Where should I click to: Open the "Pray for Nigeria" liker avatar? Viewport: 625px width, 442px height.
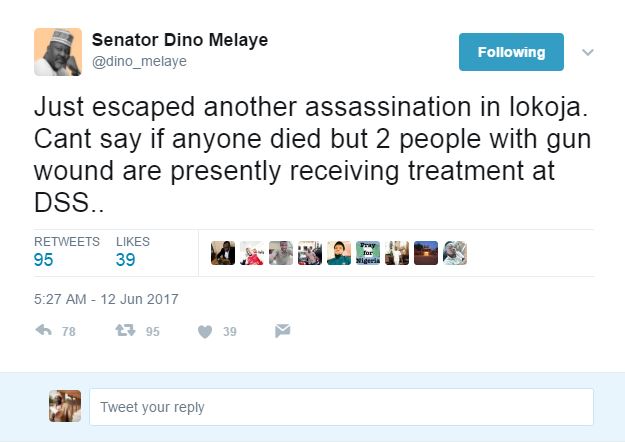tap(368, 253)
